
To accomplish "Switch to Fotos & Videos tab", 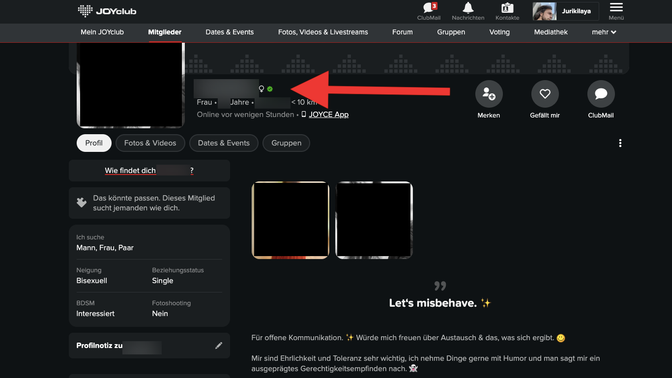I will (x=150, y=143).
